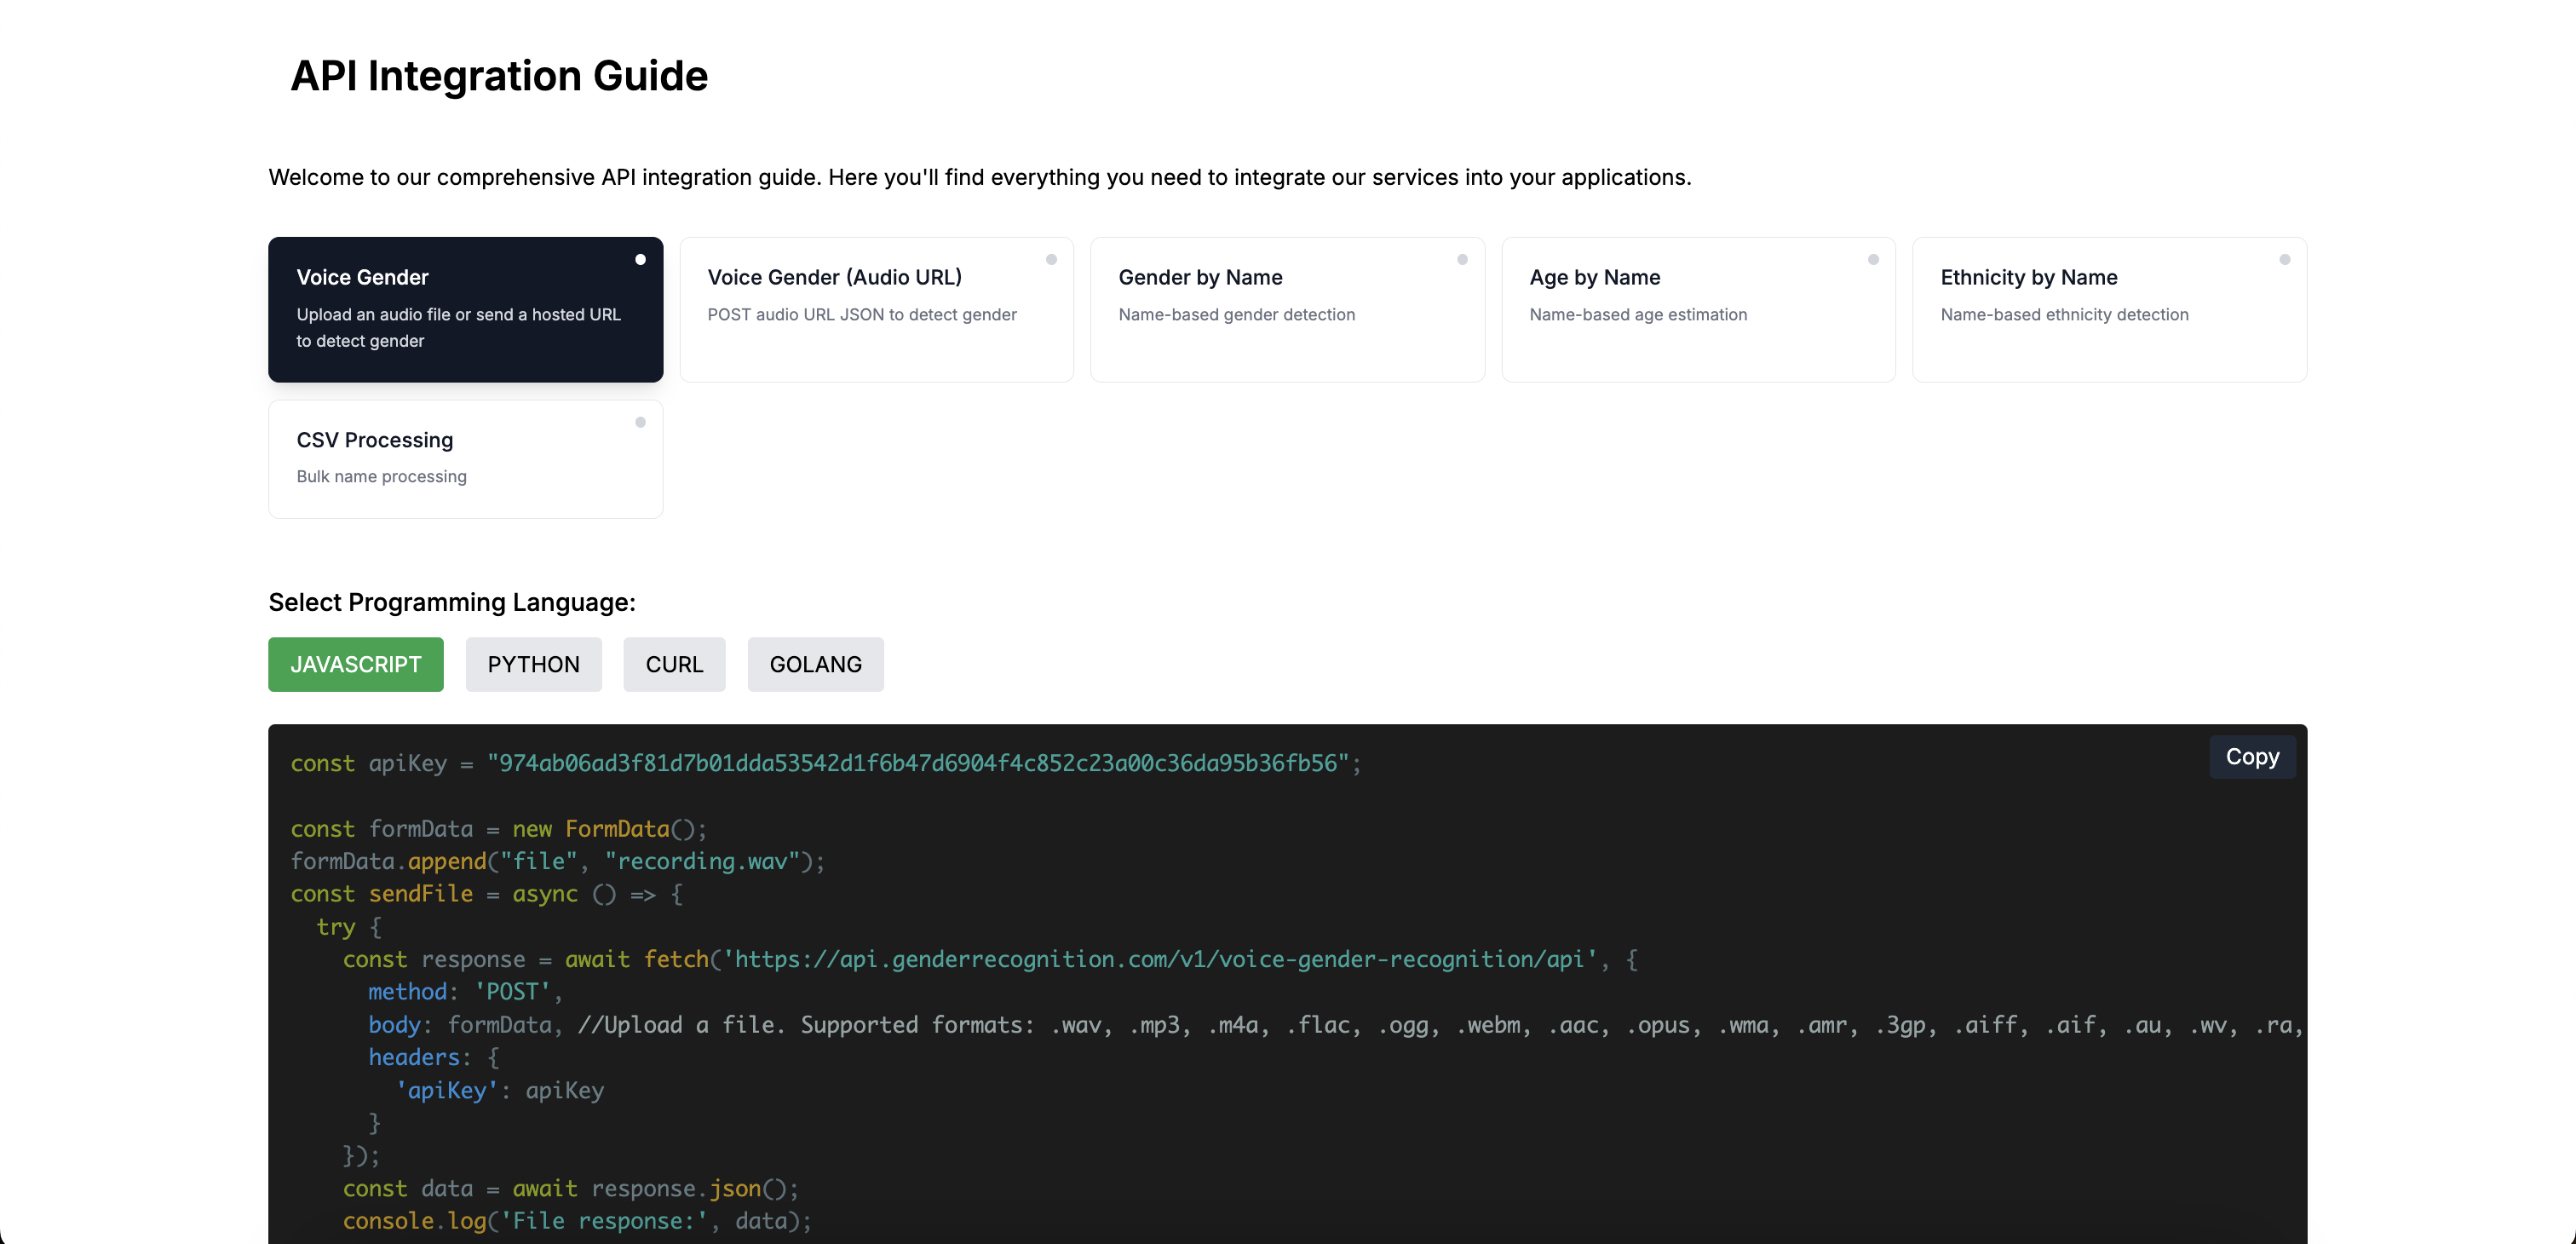The image size is (2576, 1244).
Task: Show the GOLANG code example
Action: point(815,664)
